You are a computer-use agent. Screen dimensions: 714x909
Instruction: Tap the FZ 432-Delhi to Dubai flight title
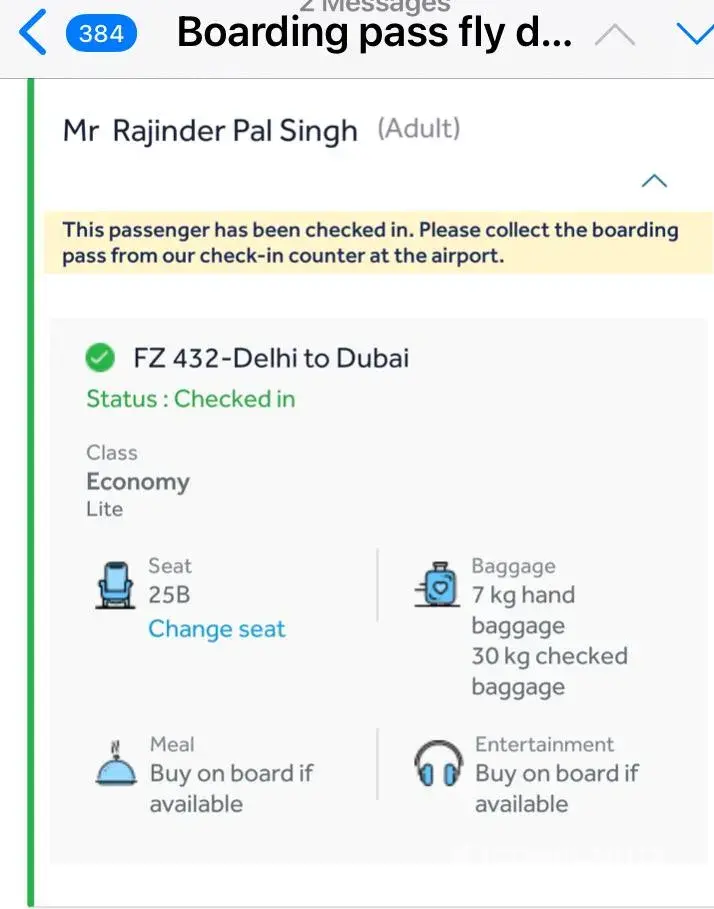pos(271,358)
